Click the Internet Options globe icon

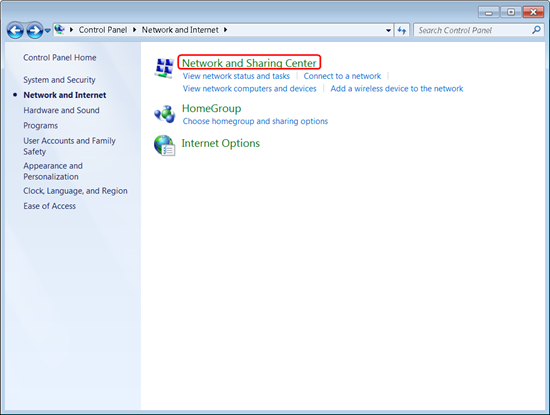(x=165, y=145)
